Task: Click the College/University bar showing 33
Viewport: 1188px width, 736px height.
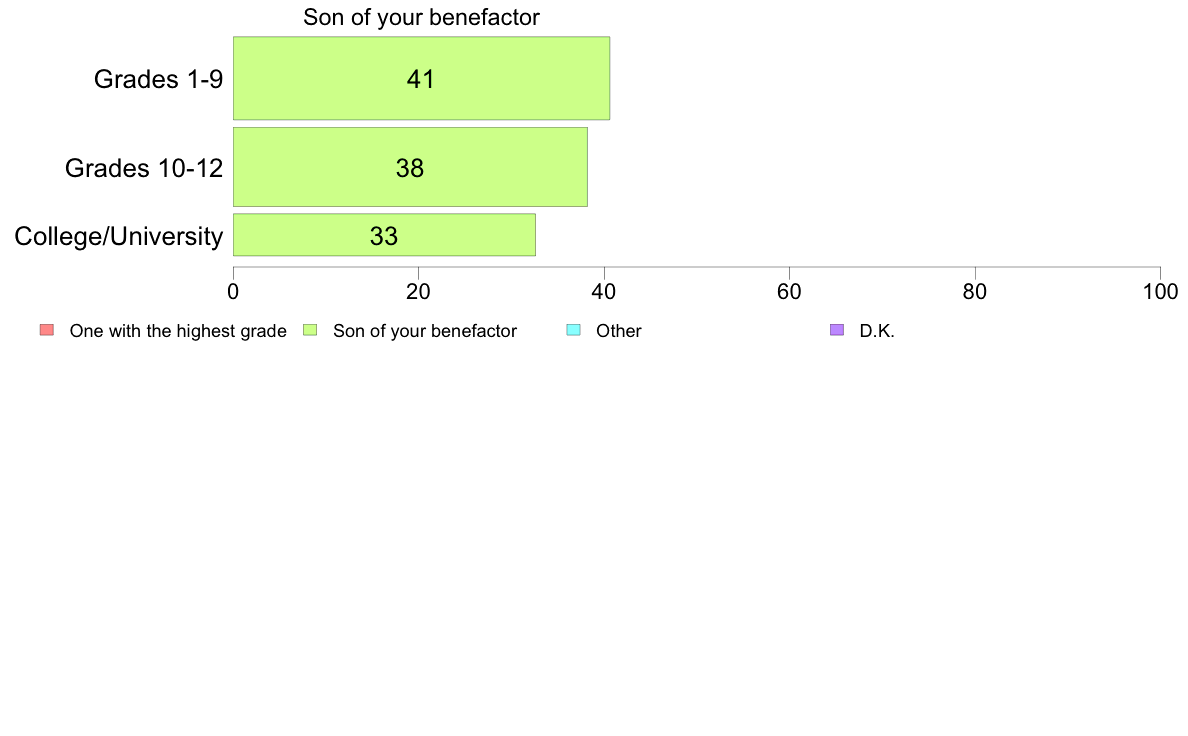Action: 384,235
